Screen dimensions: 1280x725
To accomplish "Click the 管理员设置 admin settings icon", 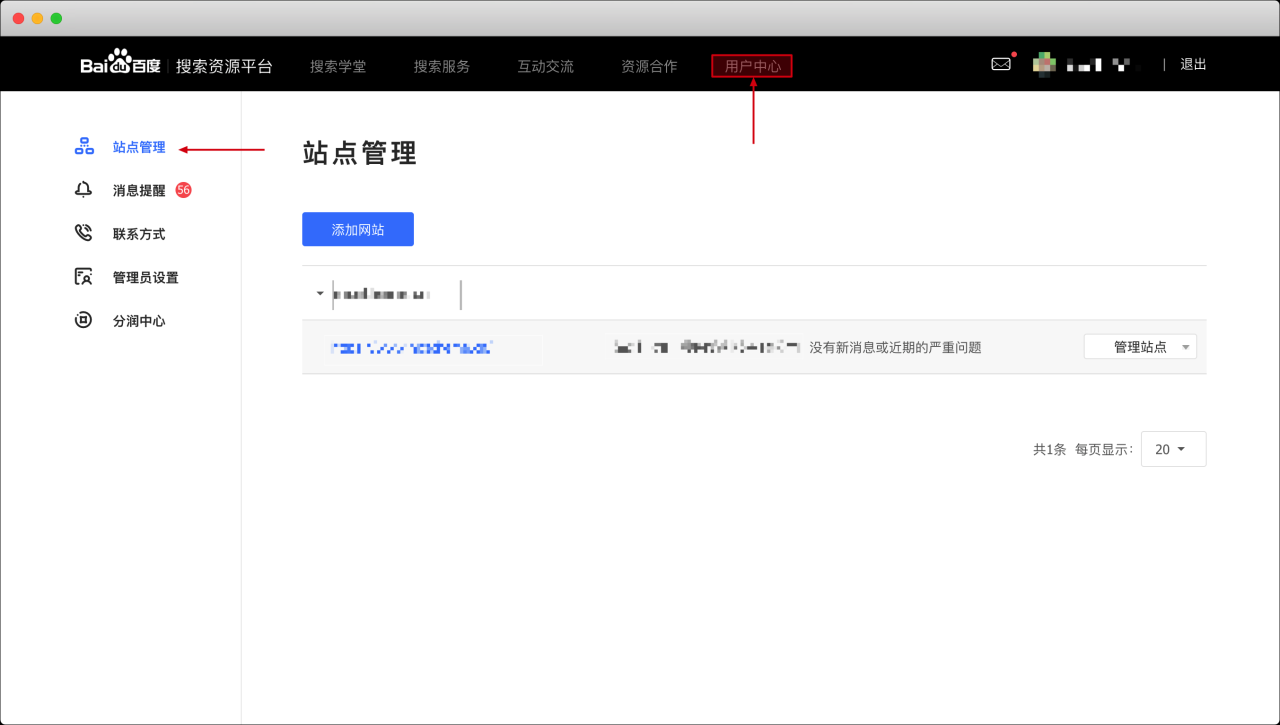I will [84, 276].
